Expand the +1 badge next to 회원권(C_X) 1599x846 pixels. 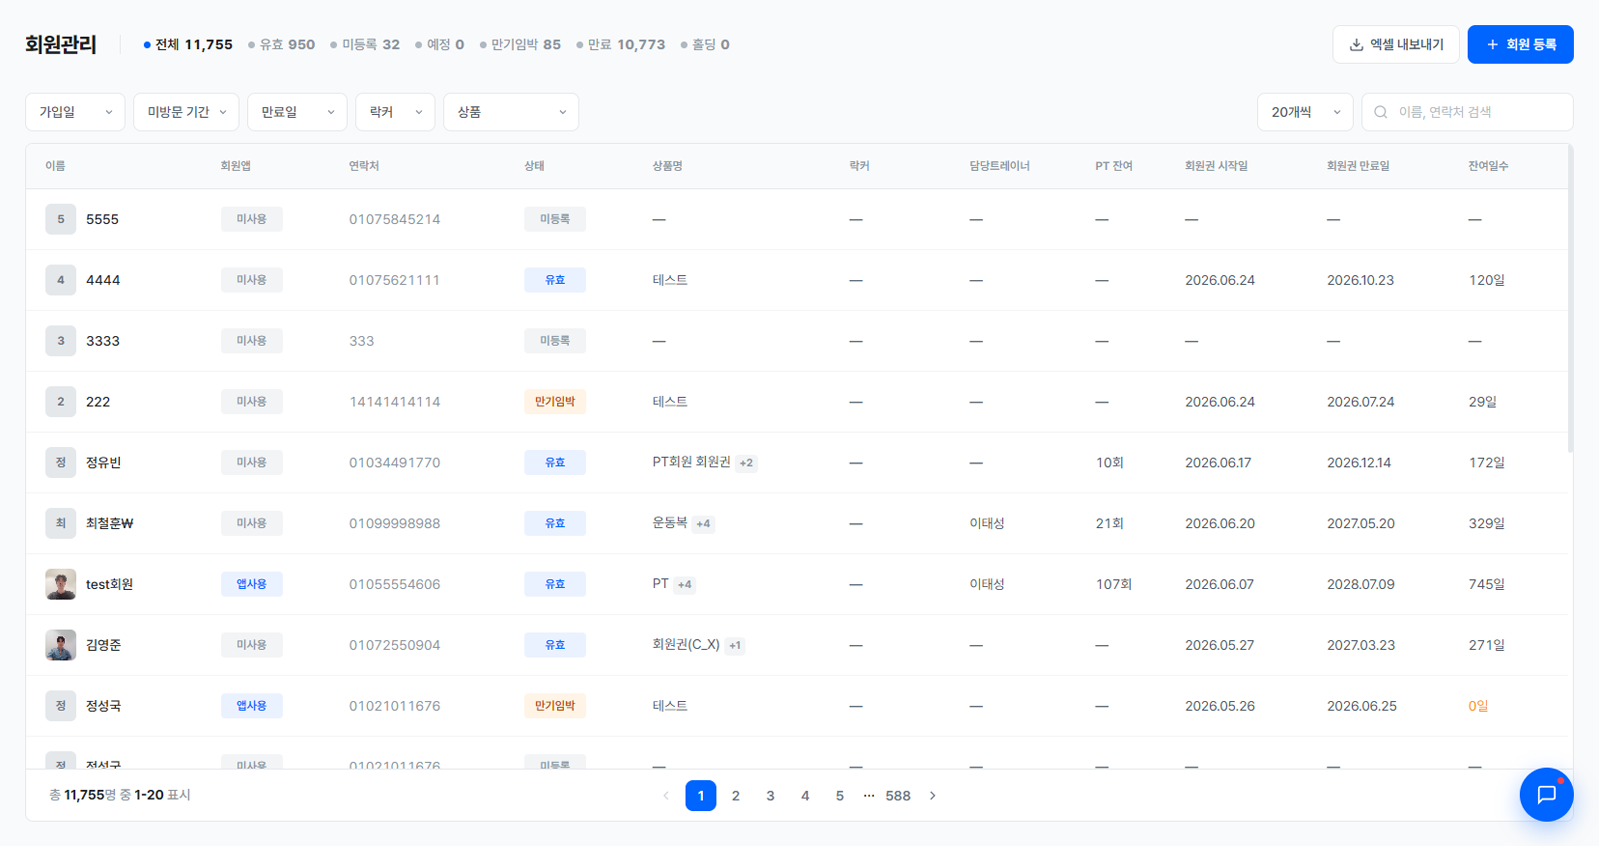pos(735,646)
